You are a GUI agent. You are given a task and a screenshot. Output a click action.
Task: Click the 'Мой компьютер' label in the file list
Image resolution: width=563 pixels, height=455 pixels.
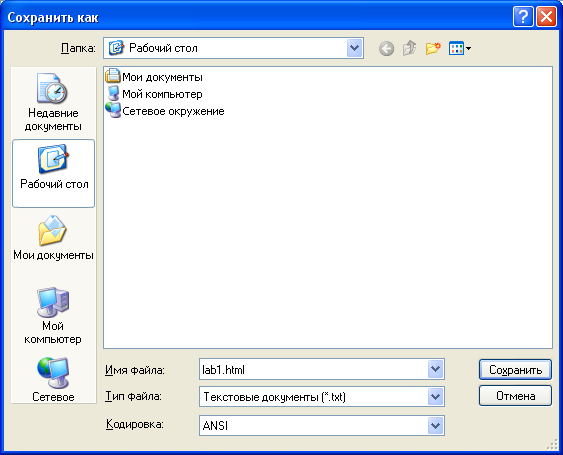point(162,94)
